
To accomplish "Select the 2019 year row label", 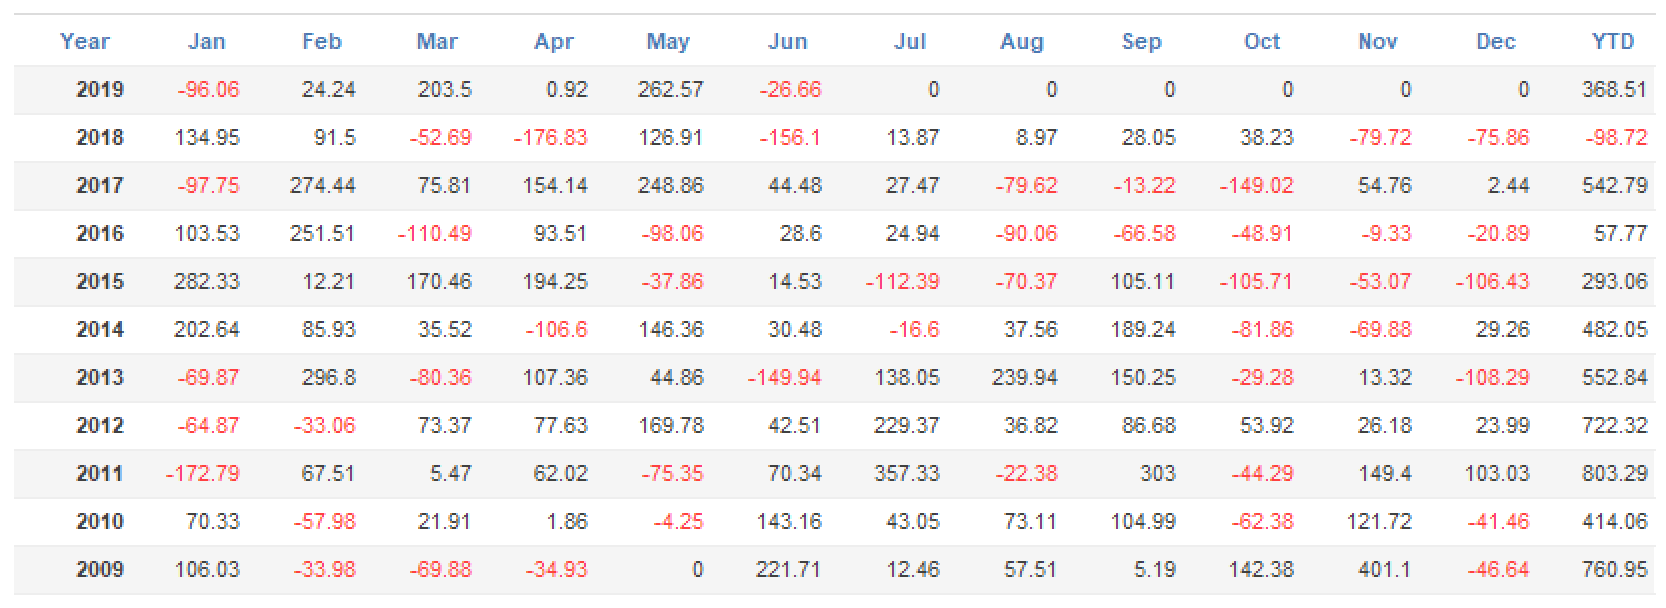I will point(100,90).
